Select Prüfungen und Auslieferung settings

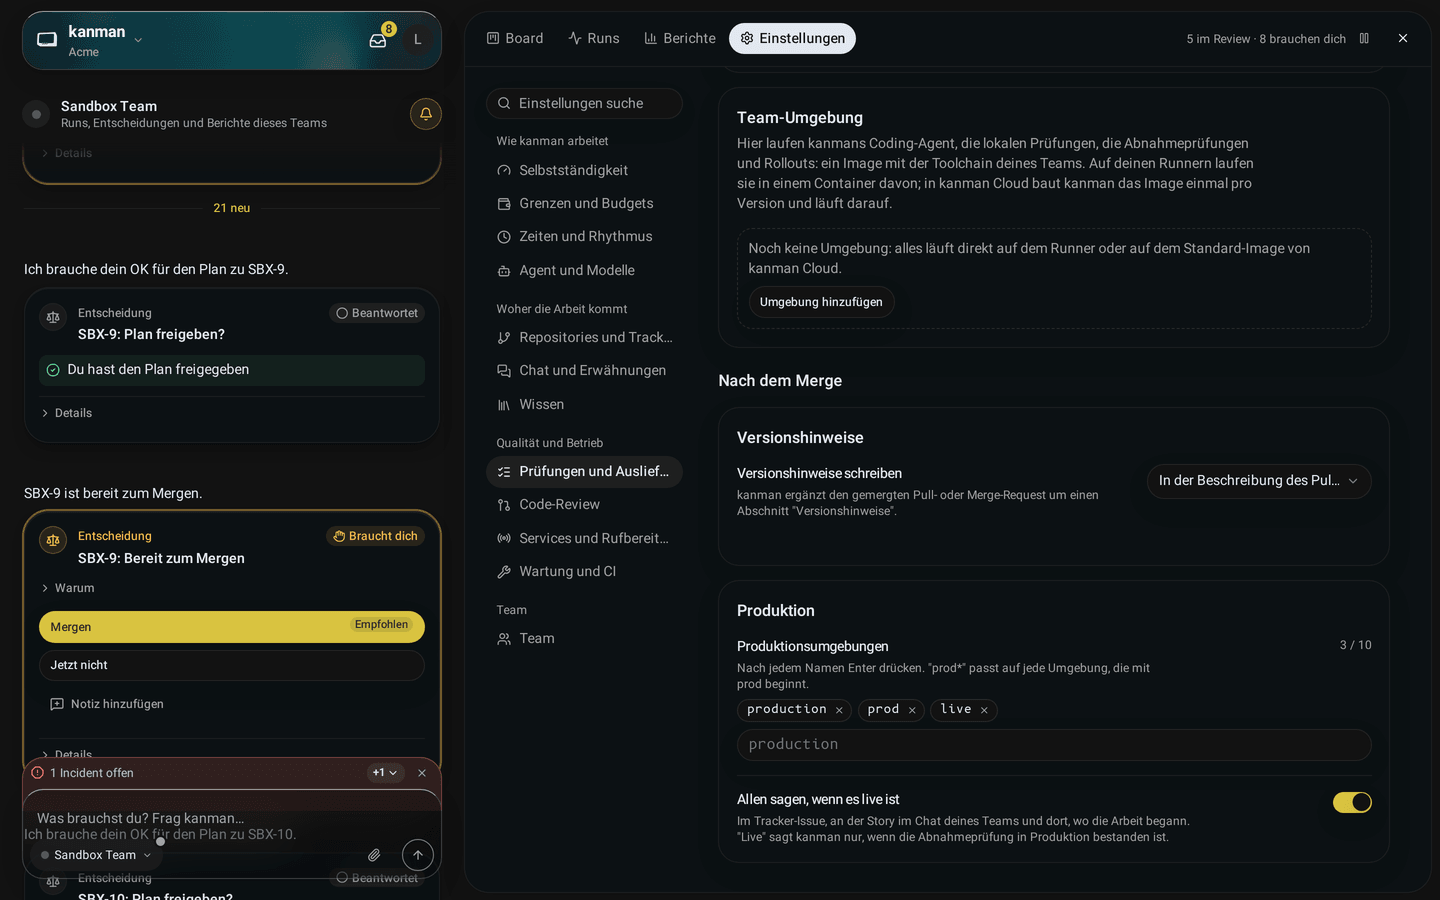[x=584, y=471]
